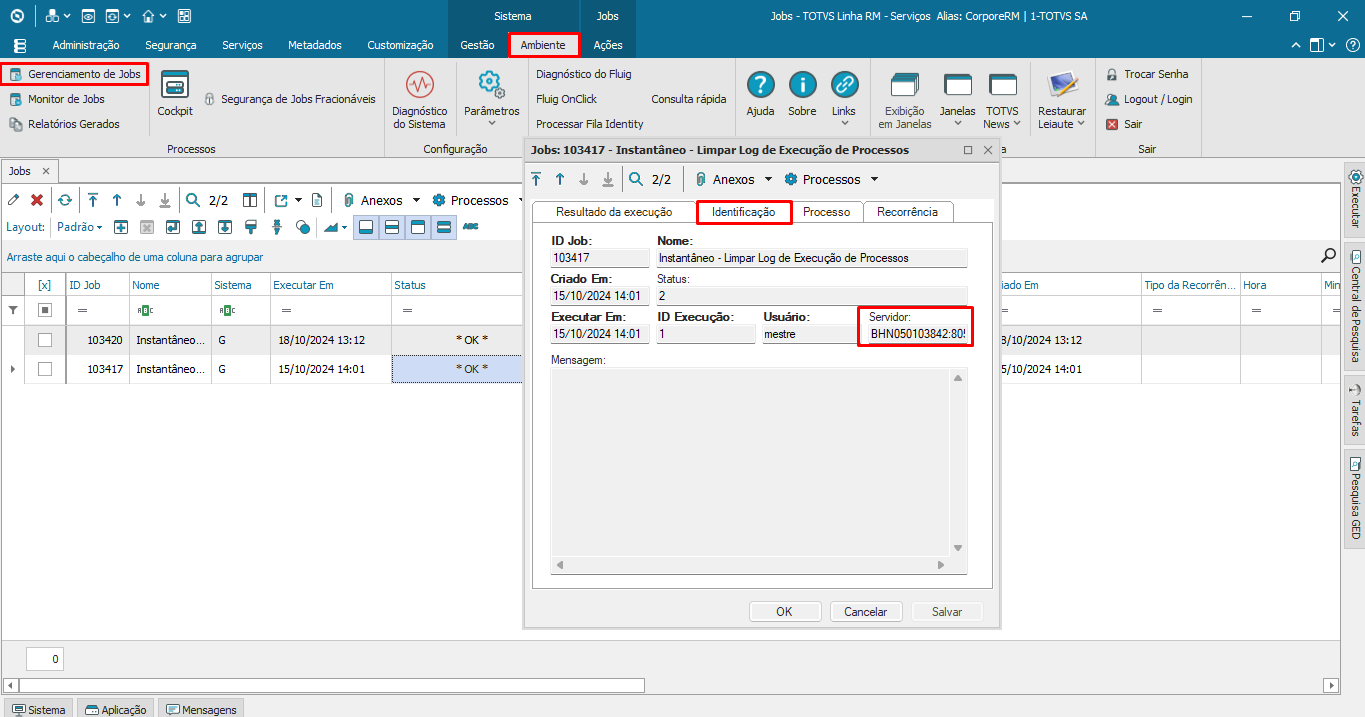Expand the Restaurar Leiaute dropdown

point(1082,124)
